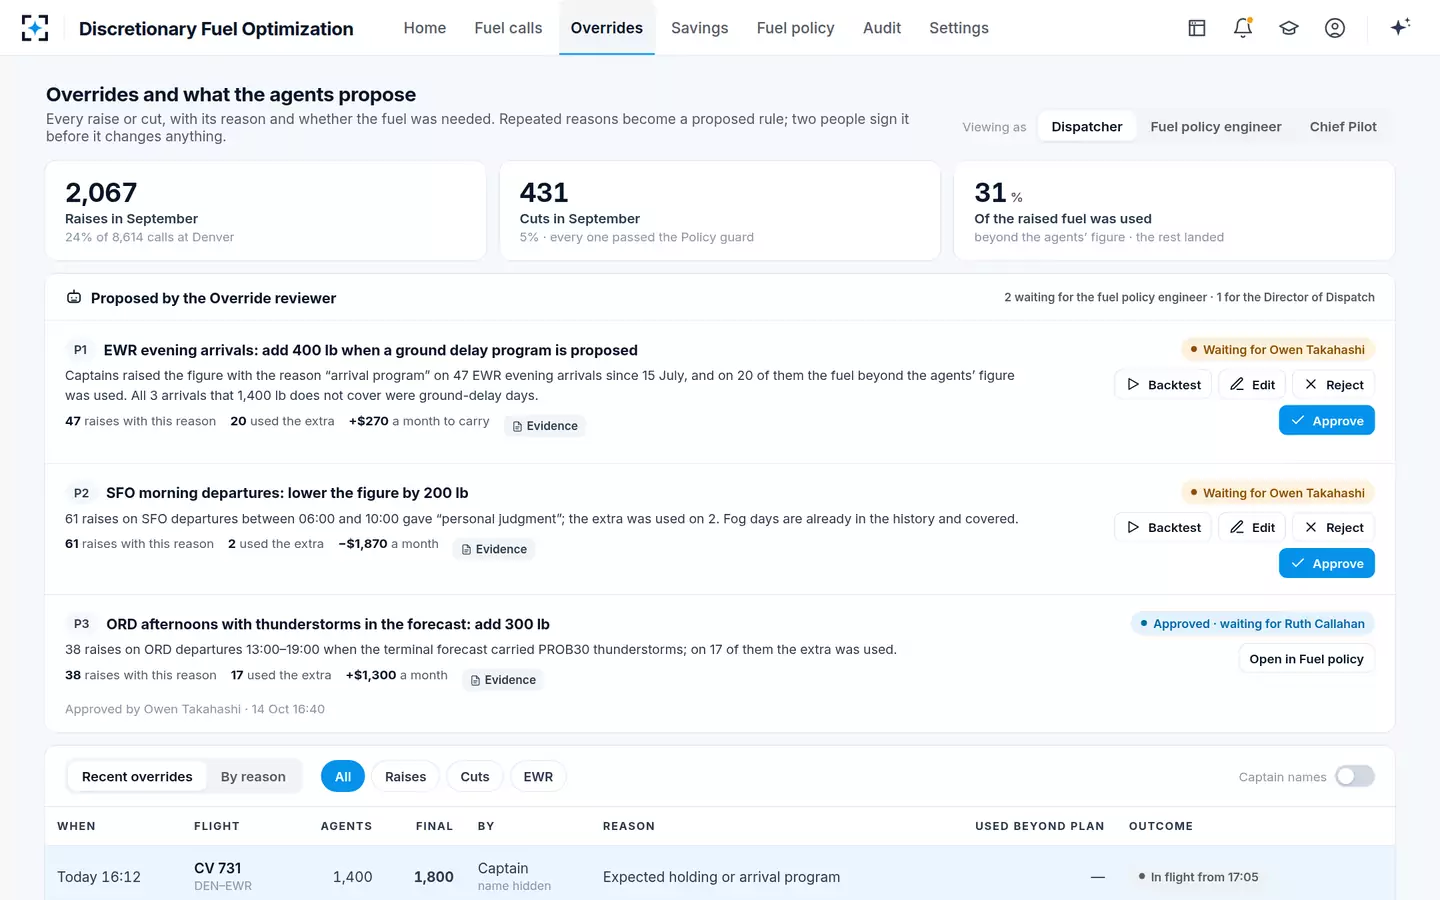Reject the EWR evening arrivals proposal
Viewport: 1440px width, 900px height.
pyautogui.click(x=1334, y=385)
